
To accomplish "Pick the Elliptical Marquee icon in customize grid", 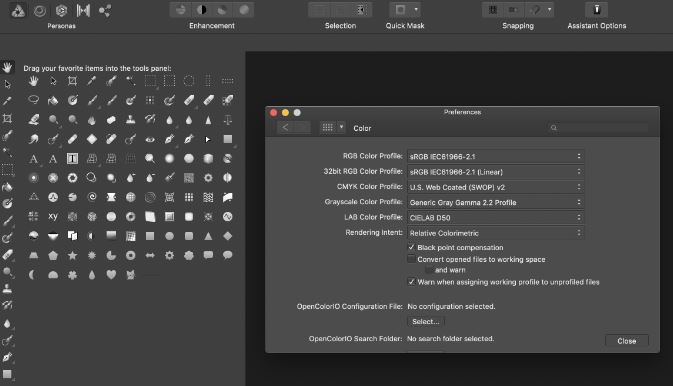I will coord(189,81).
